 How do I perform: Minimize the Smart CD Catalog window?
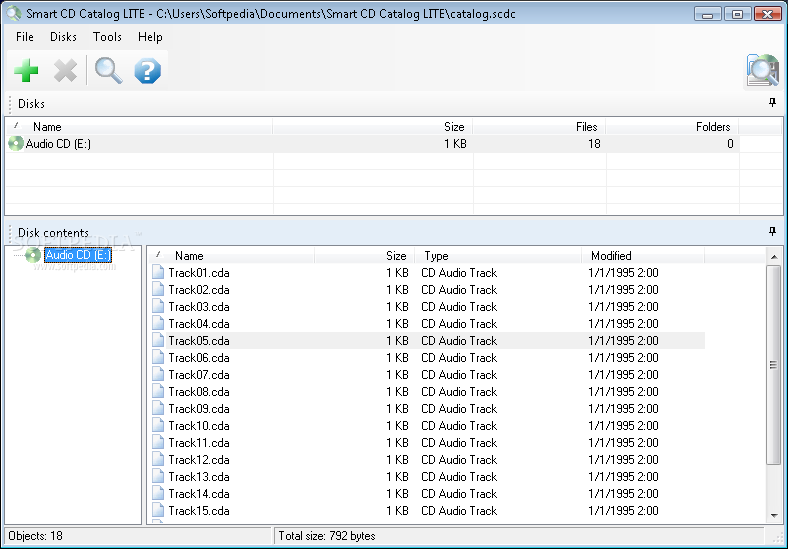(x=708, y=14)
